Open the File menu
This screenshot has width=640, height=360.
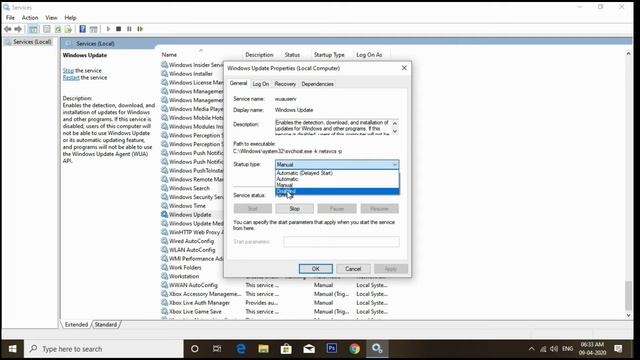10,18
